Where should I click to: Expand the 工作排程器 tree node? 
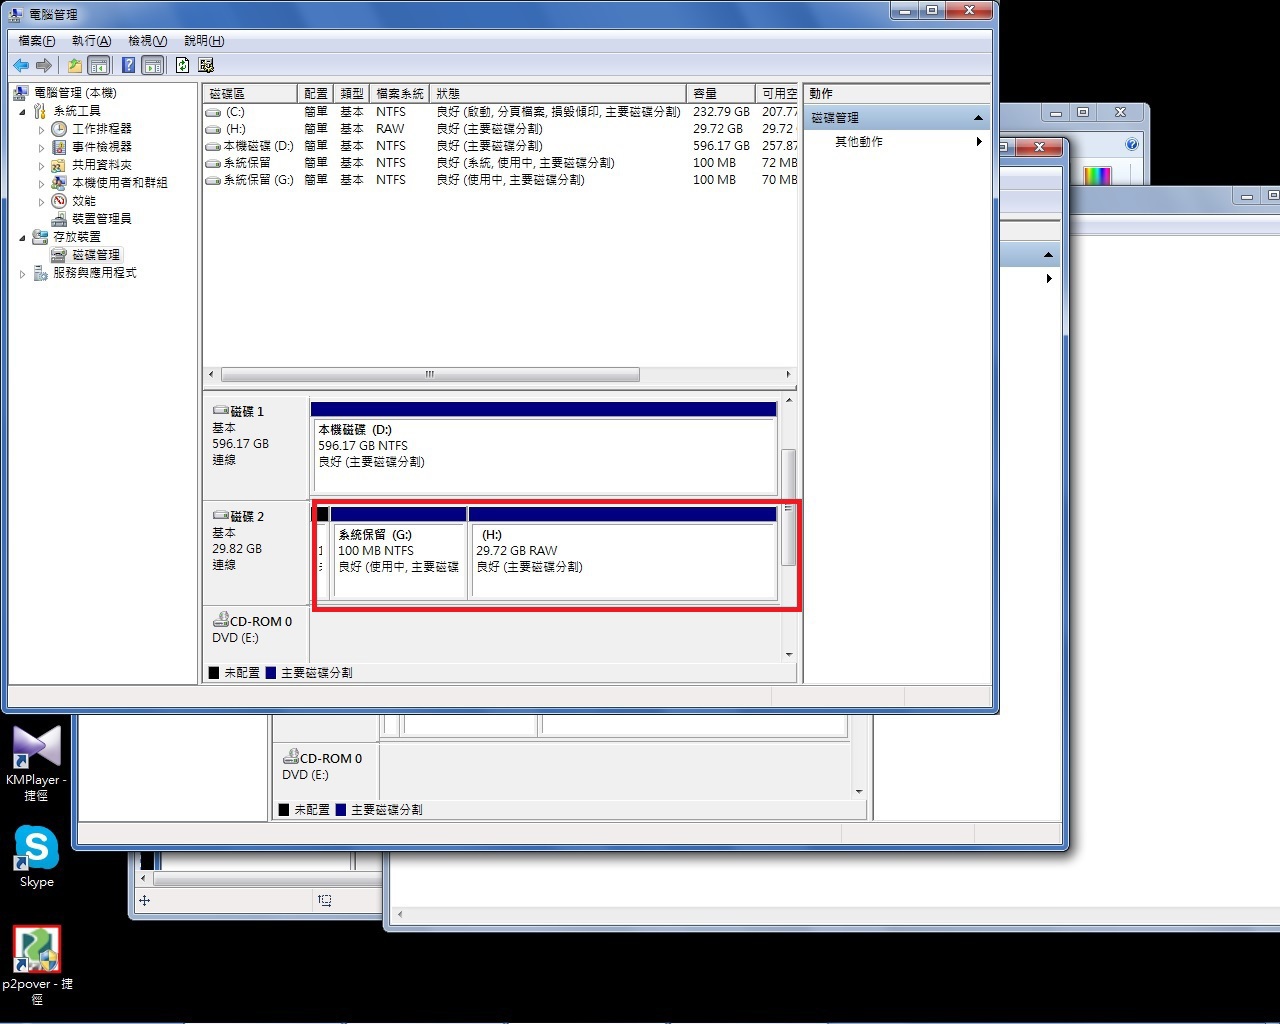coord(42,130)
